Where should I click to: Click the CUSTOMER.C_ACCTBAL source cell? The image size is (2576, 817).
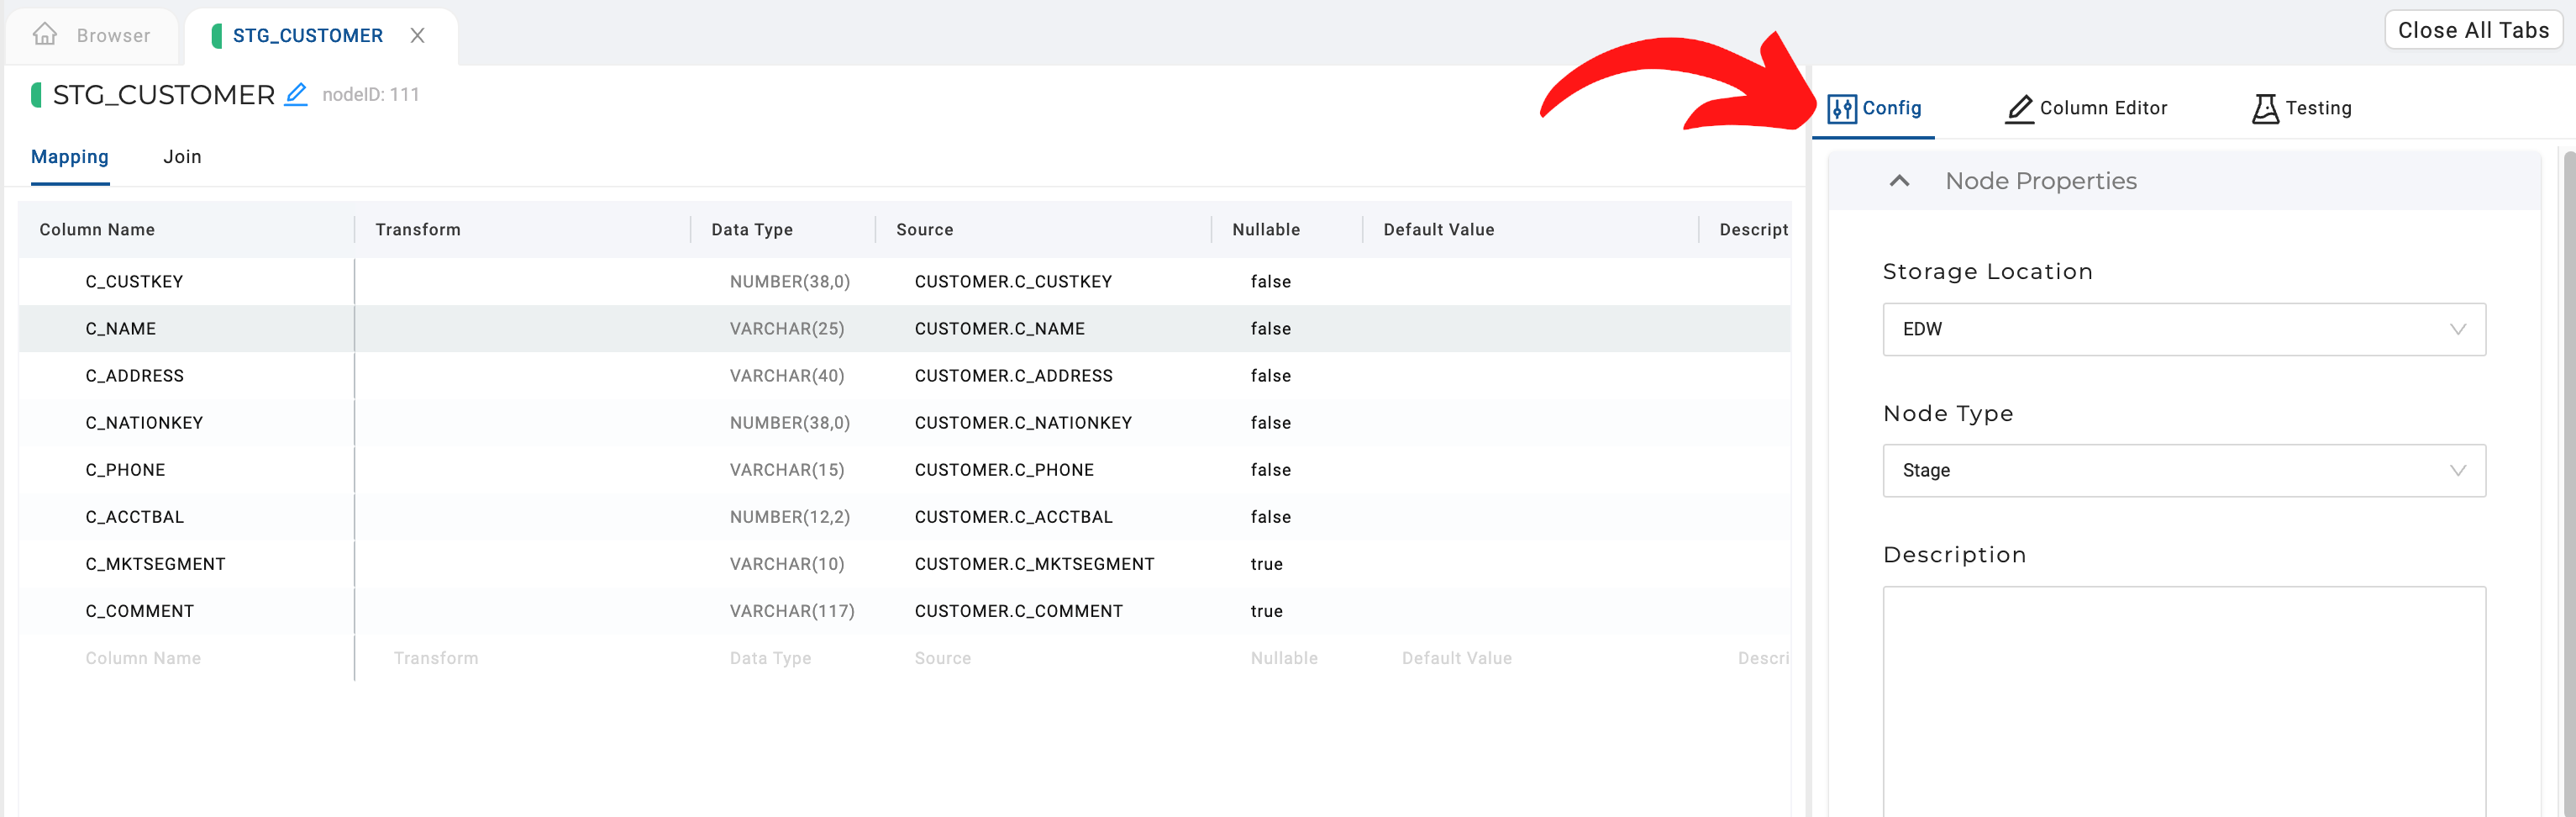[1014, 517]
